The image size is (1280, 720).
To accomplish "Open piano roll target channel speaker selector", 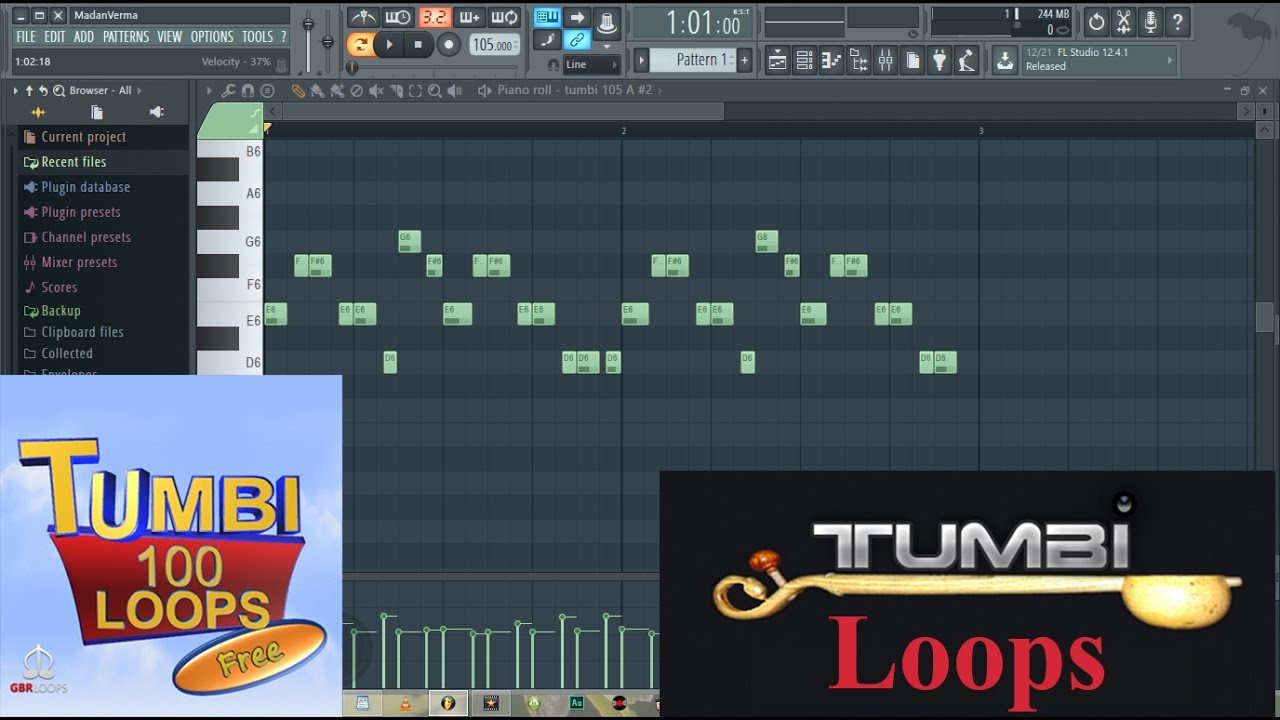I will click(484, 90).
